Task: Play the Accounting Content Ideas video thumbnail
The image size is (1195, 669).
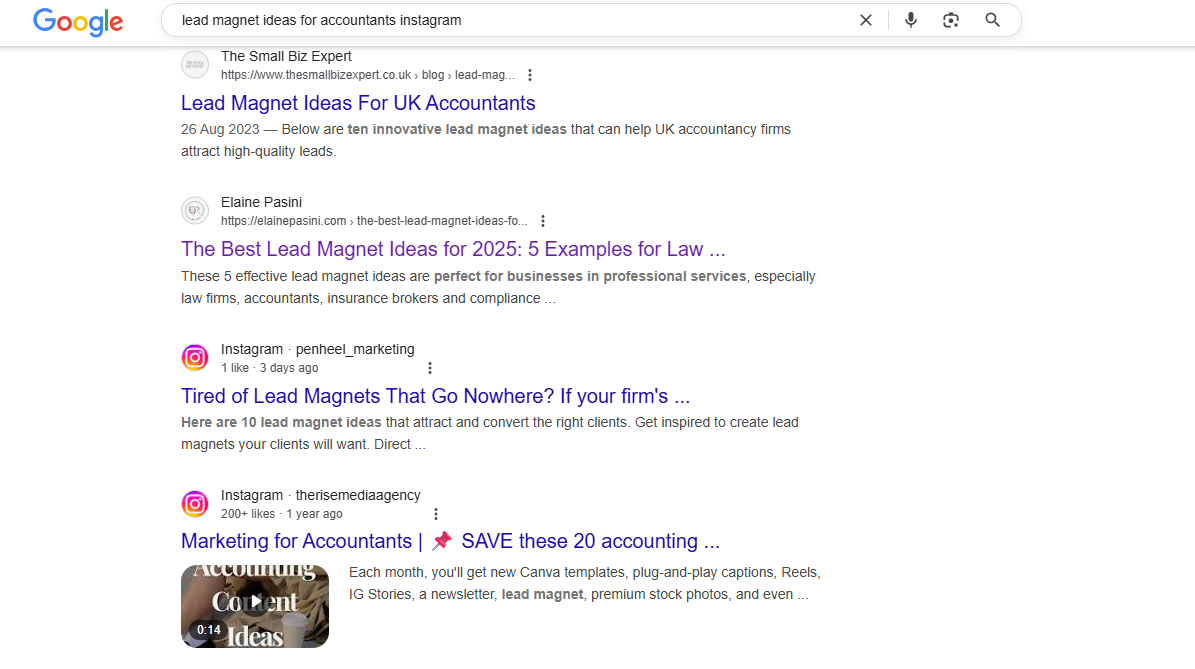Action: click(x=255, y=607)
